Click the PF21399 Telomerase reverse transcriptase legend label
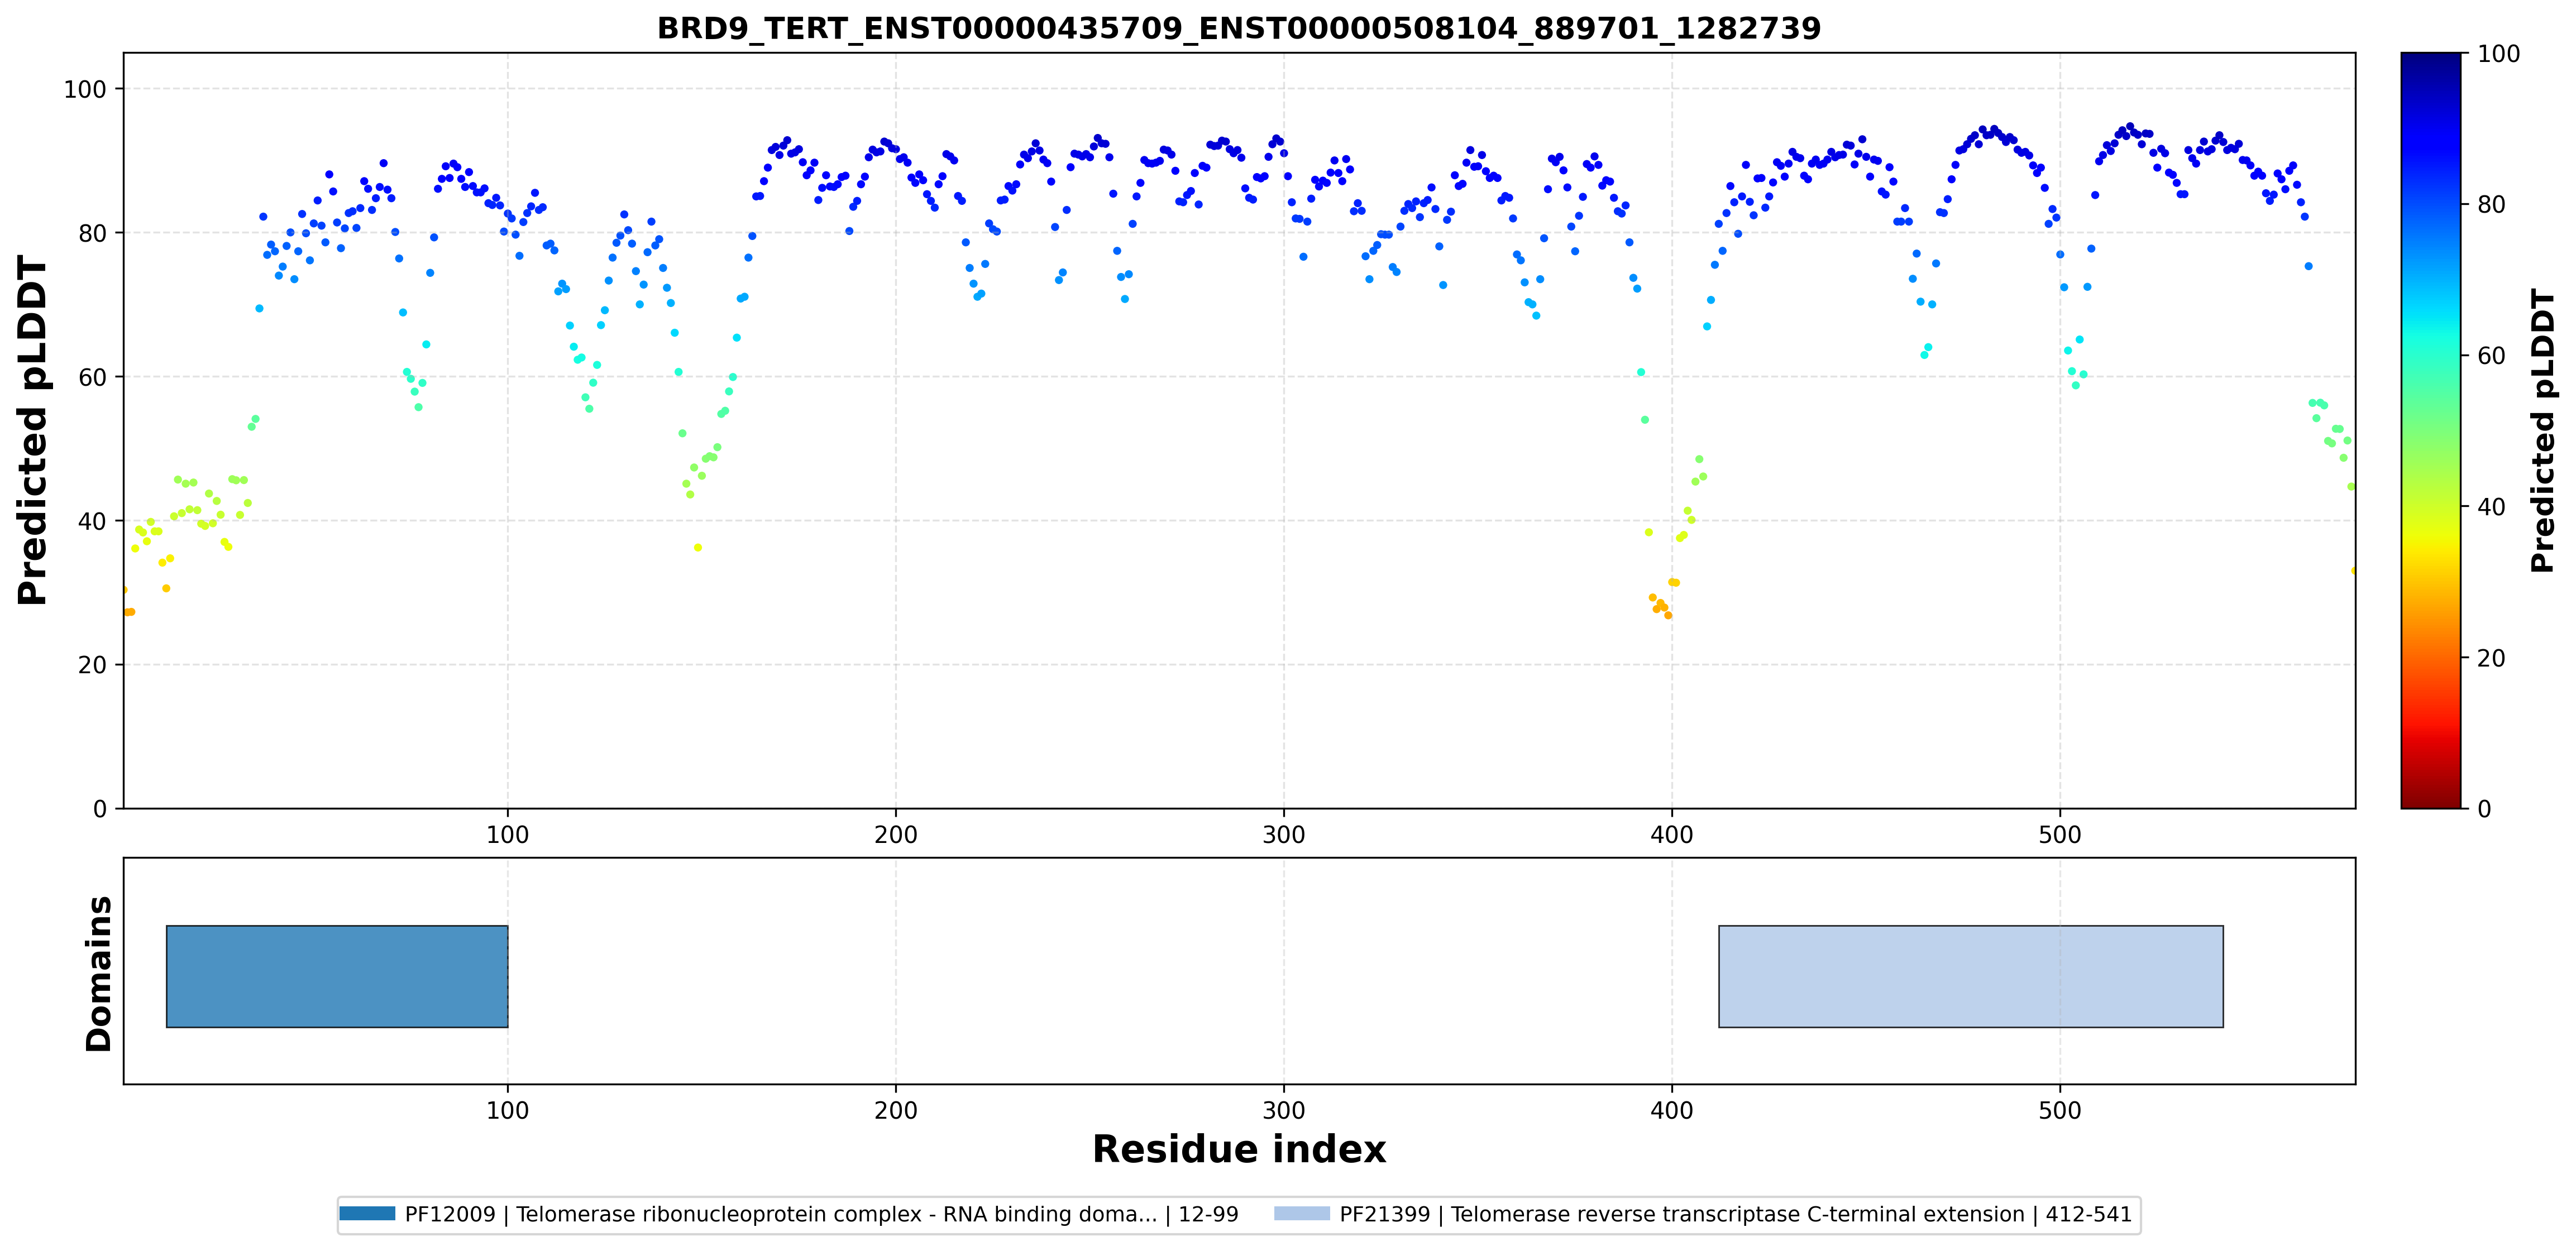Screen dimensions: 2576x1251 coord(1735,1214)
